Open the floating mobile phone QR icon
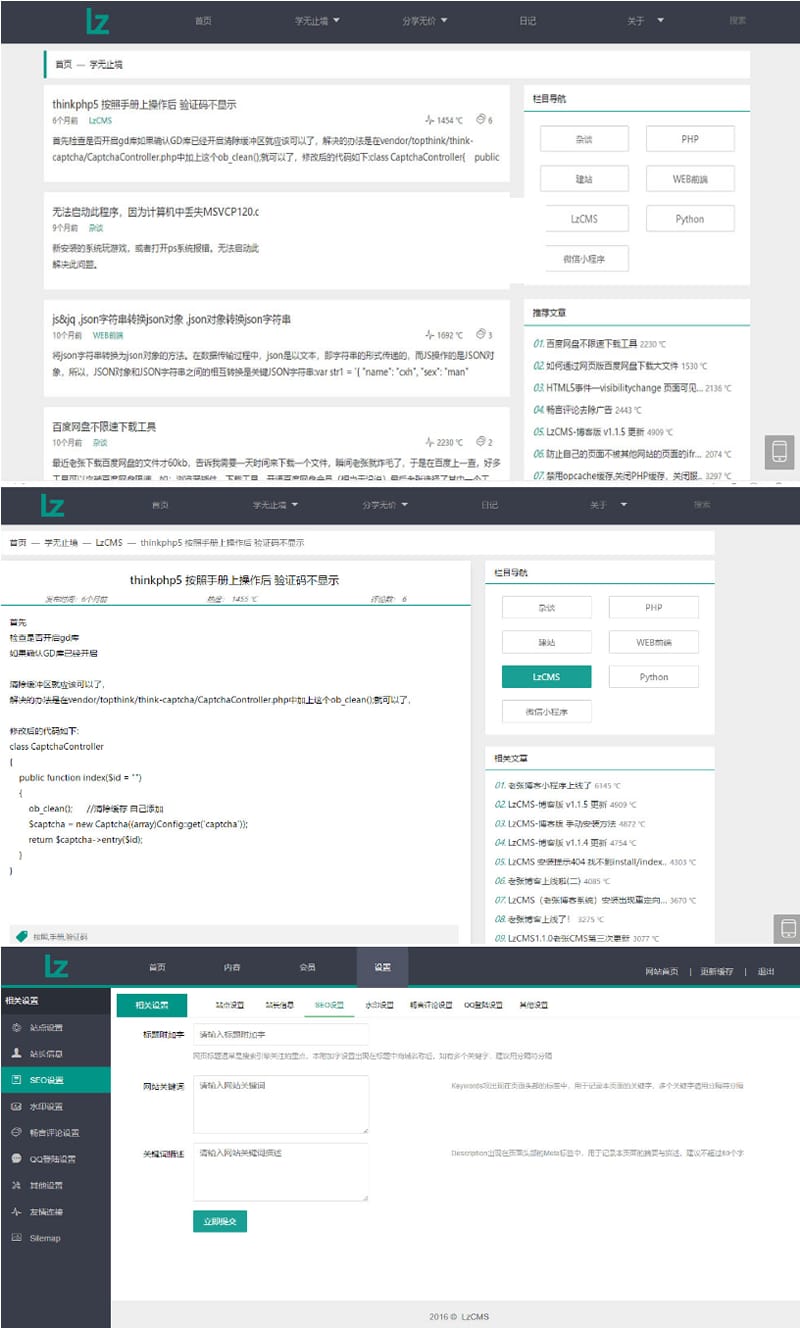Screen dimensions: 800x1328 (x=780, y=452)
